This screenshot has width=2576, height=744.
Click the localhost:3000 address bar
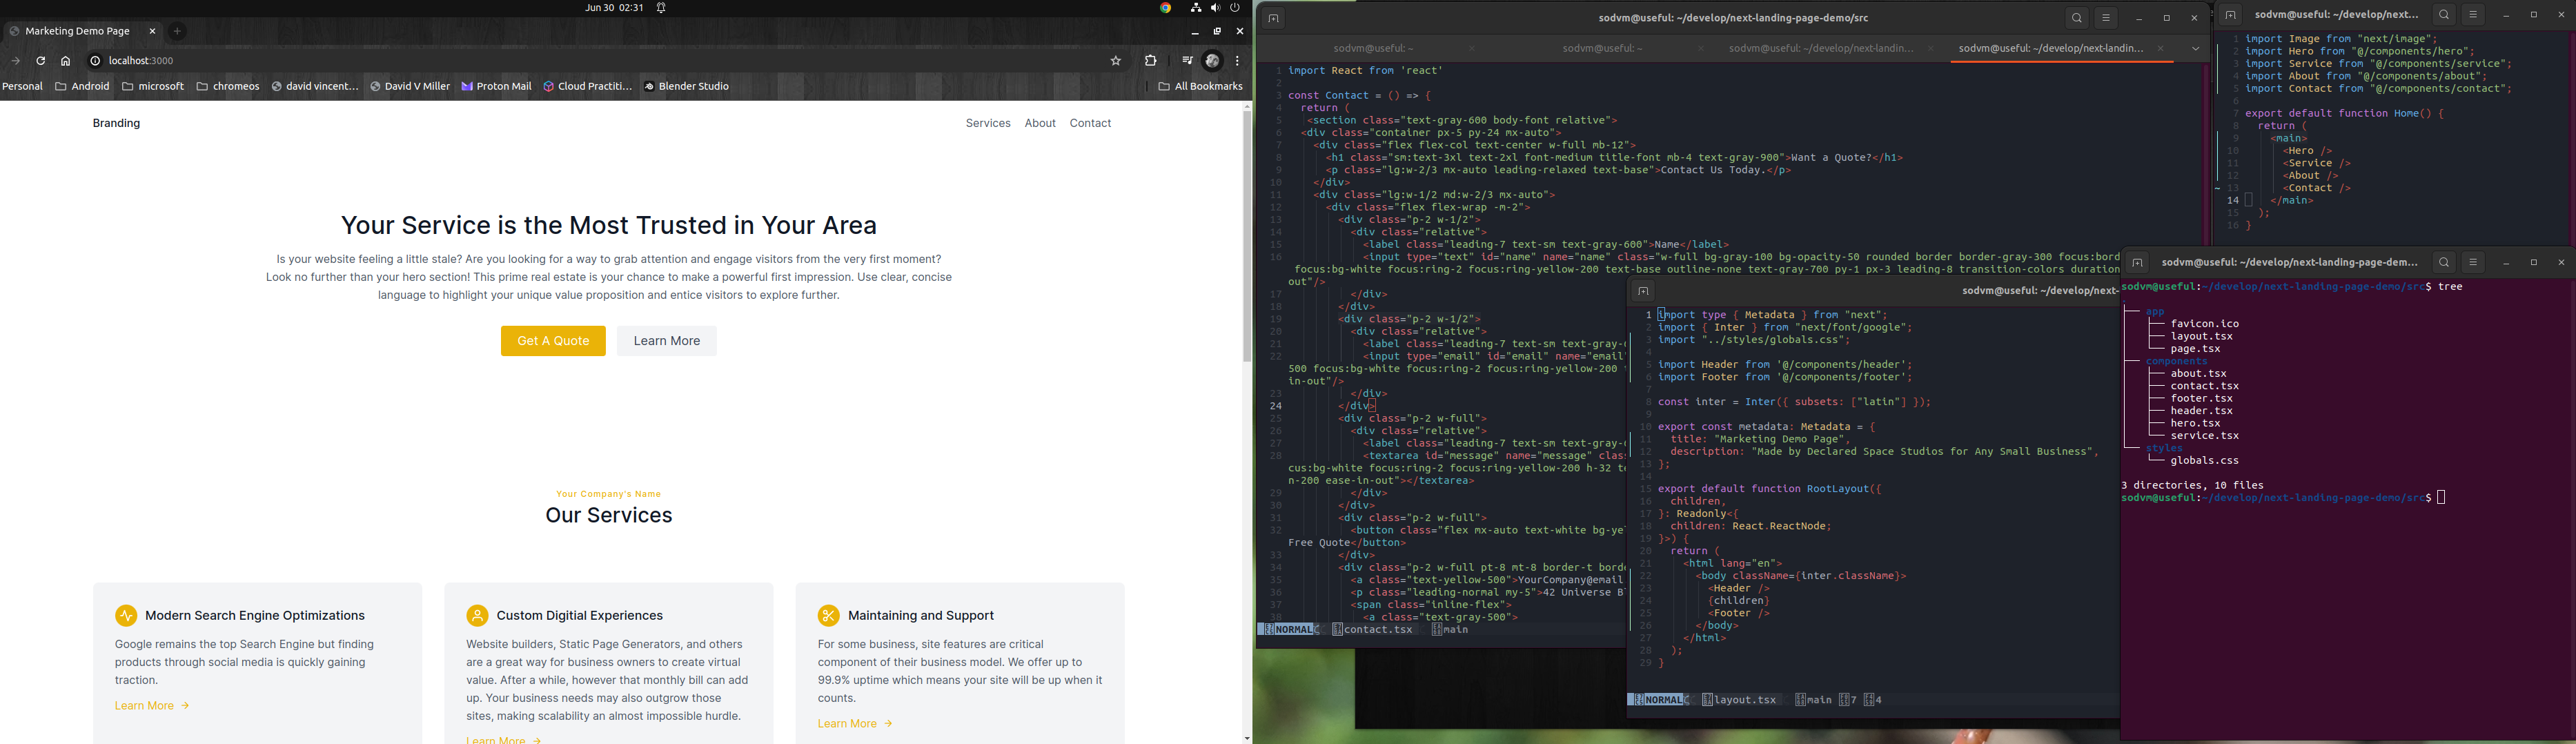click(x=600, y=61)
